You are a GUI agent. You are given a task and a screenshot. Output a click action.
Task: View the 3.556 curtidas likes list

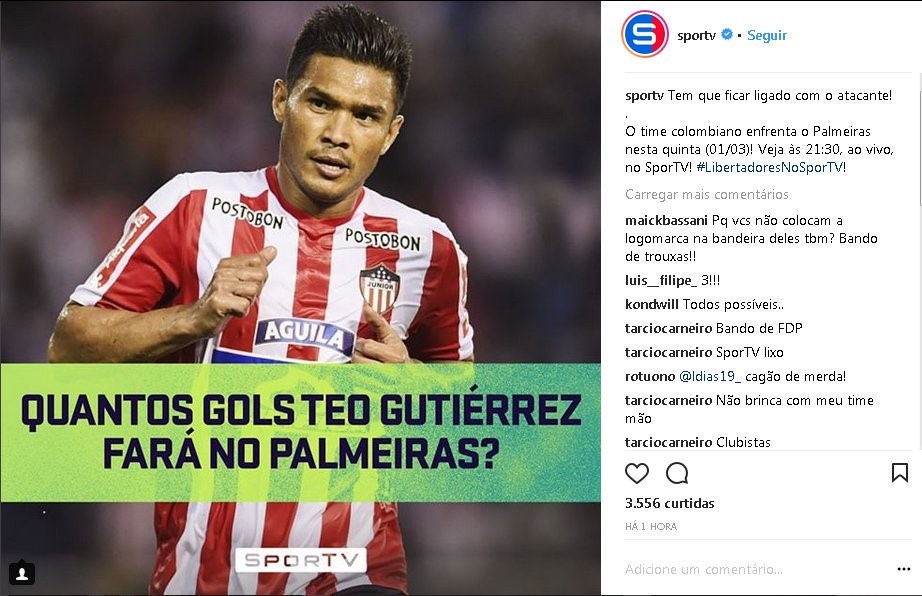tap(669, 503)
